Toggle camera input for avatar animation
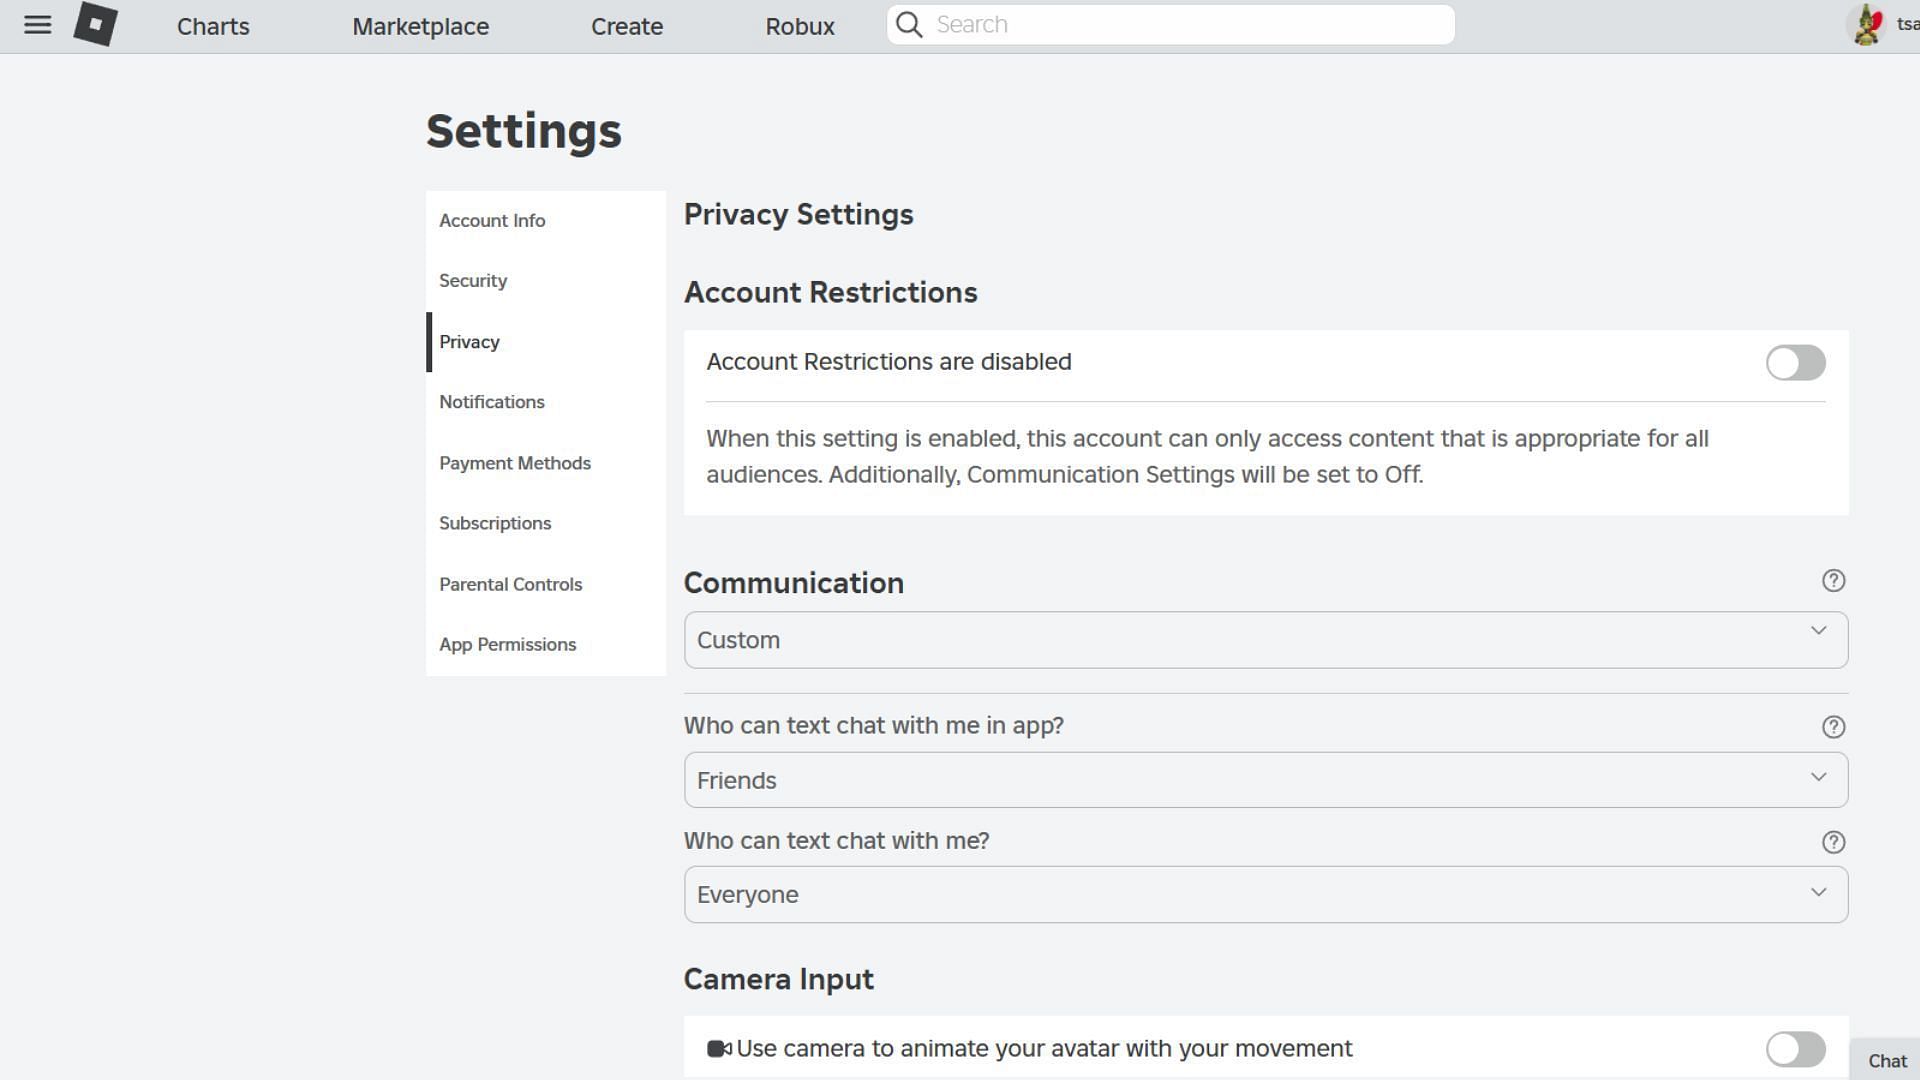The height and width of the screenshot is (1080, 1920). [1796, 1047]
